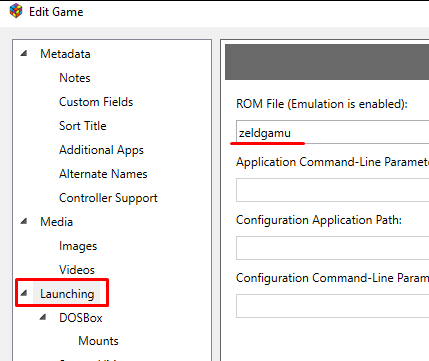Open the Videos media page
This screenshot has width=429, height=361.
pyautogui.click(x=77, y=270)
